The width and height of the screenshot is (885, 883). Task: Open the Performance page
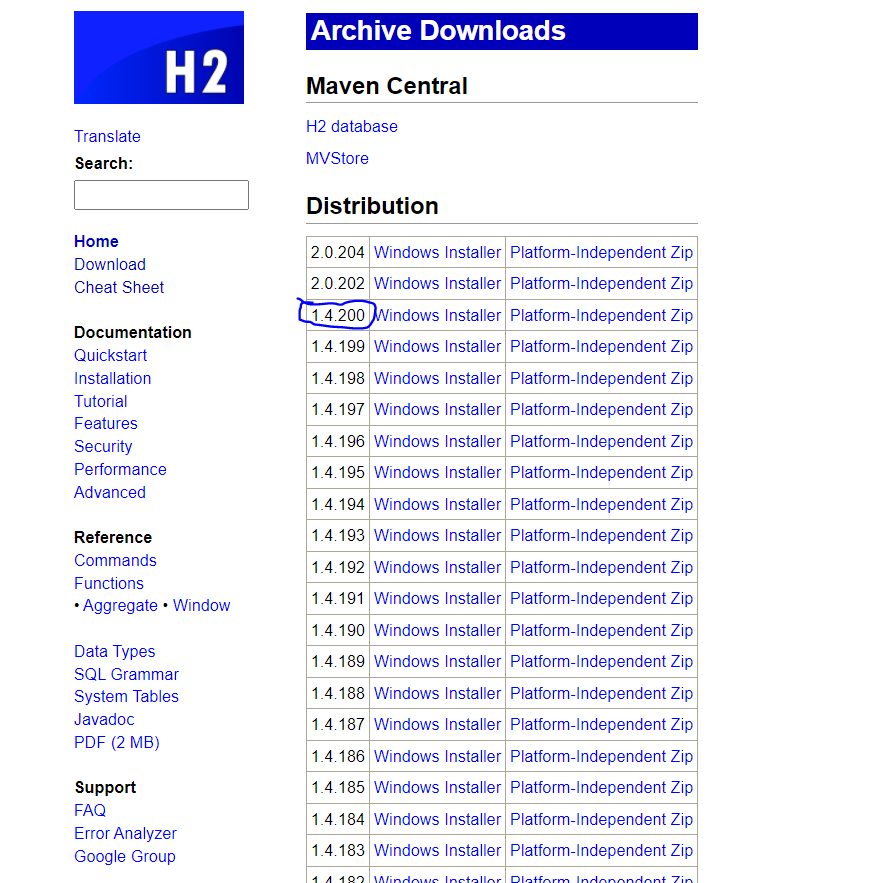pyautogui.click(x=121, y=470)
